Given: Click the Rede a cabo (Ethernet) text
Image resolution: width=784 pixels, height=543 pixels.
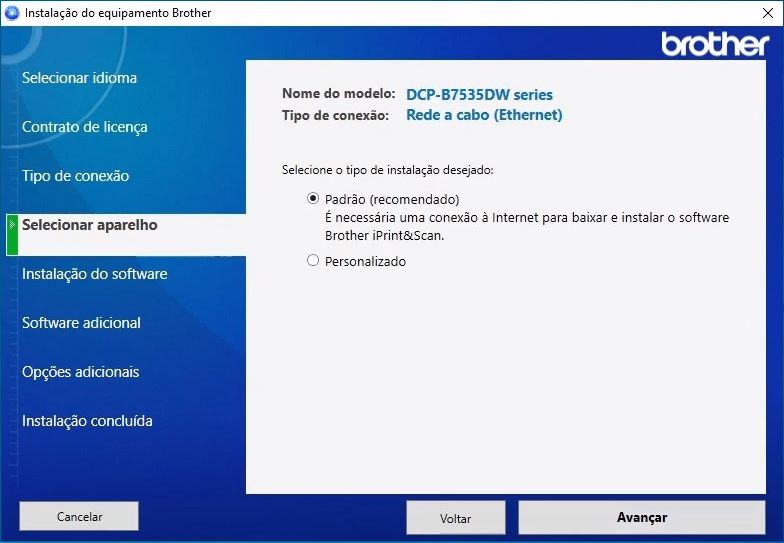Looking at the screenshot, I should [x=484, y=115].
